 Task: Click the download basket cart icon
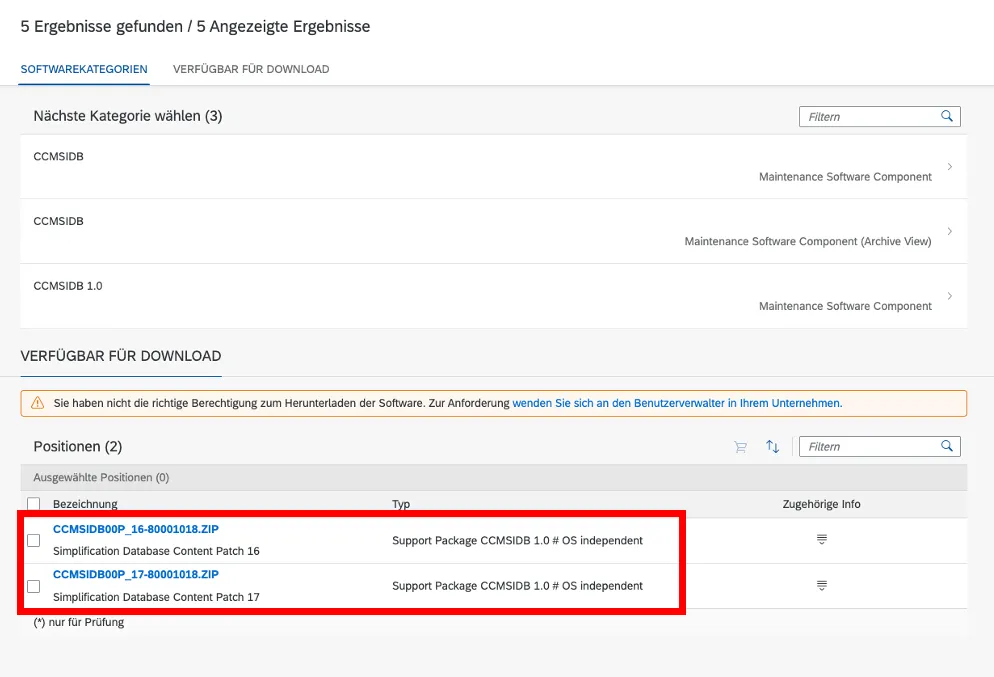pos(740,447)
